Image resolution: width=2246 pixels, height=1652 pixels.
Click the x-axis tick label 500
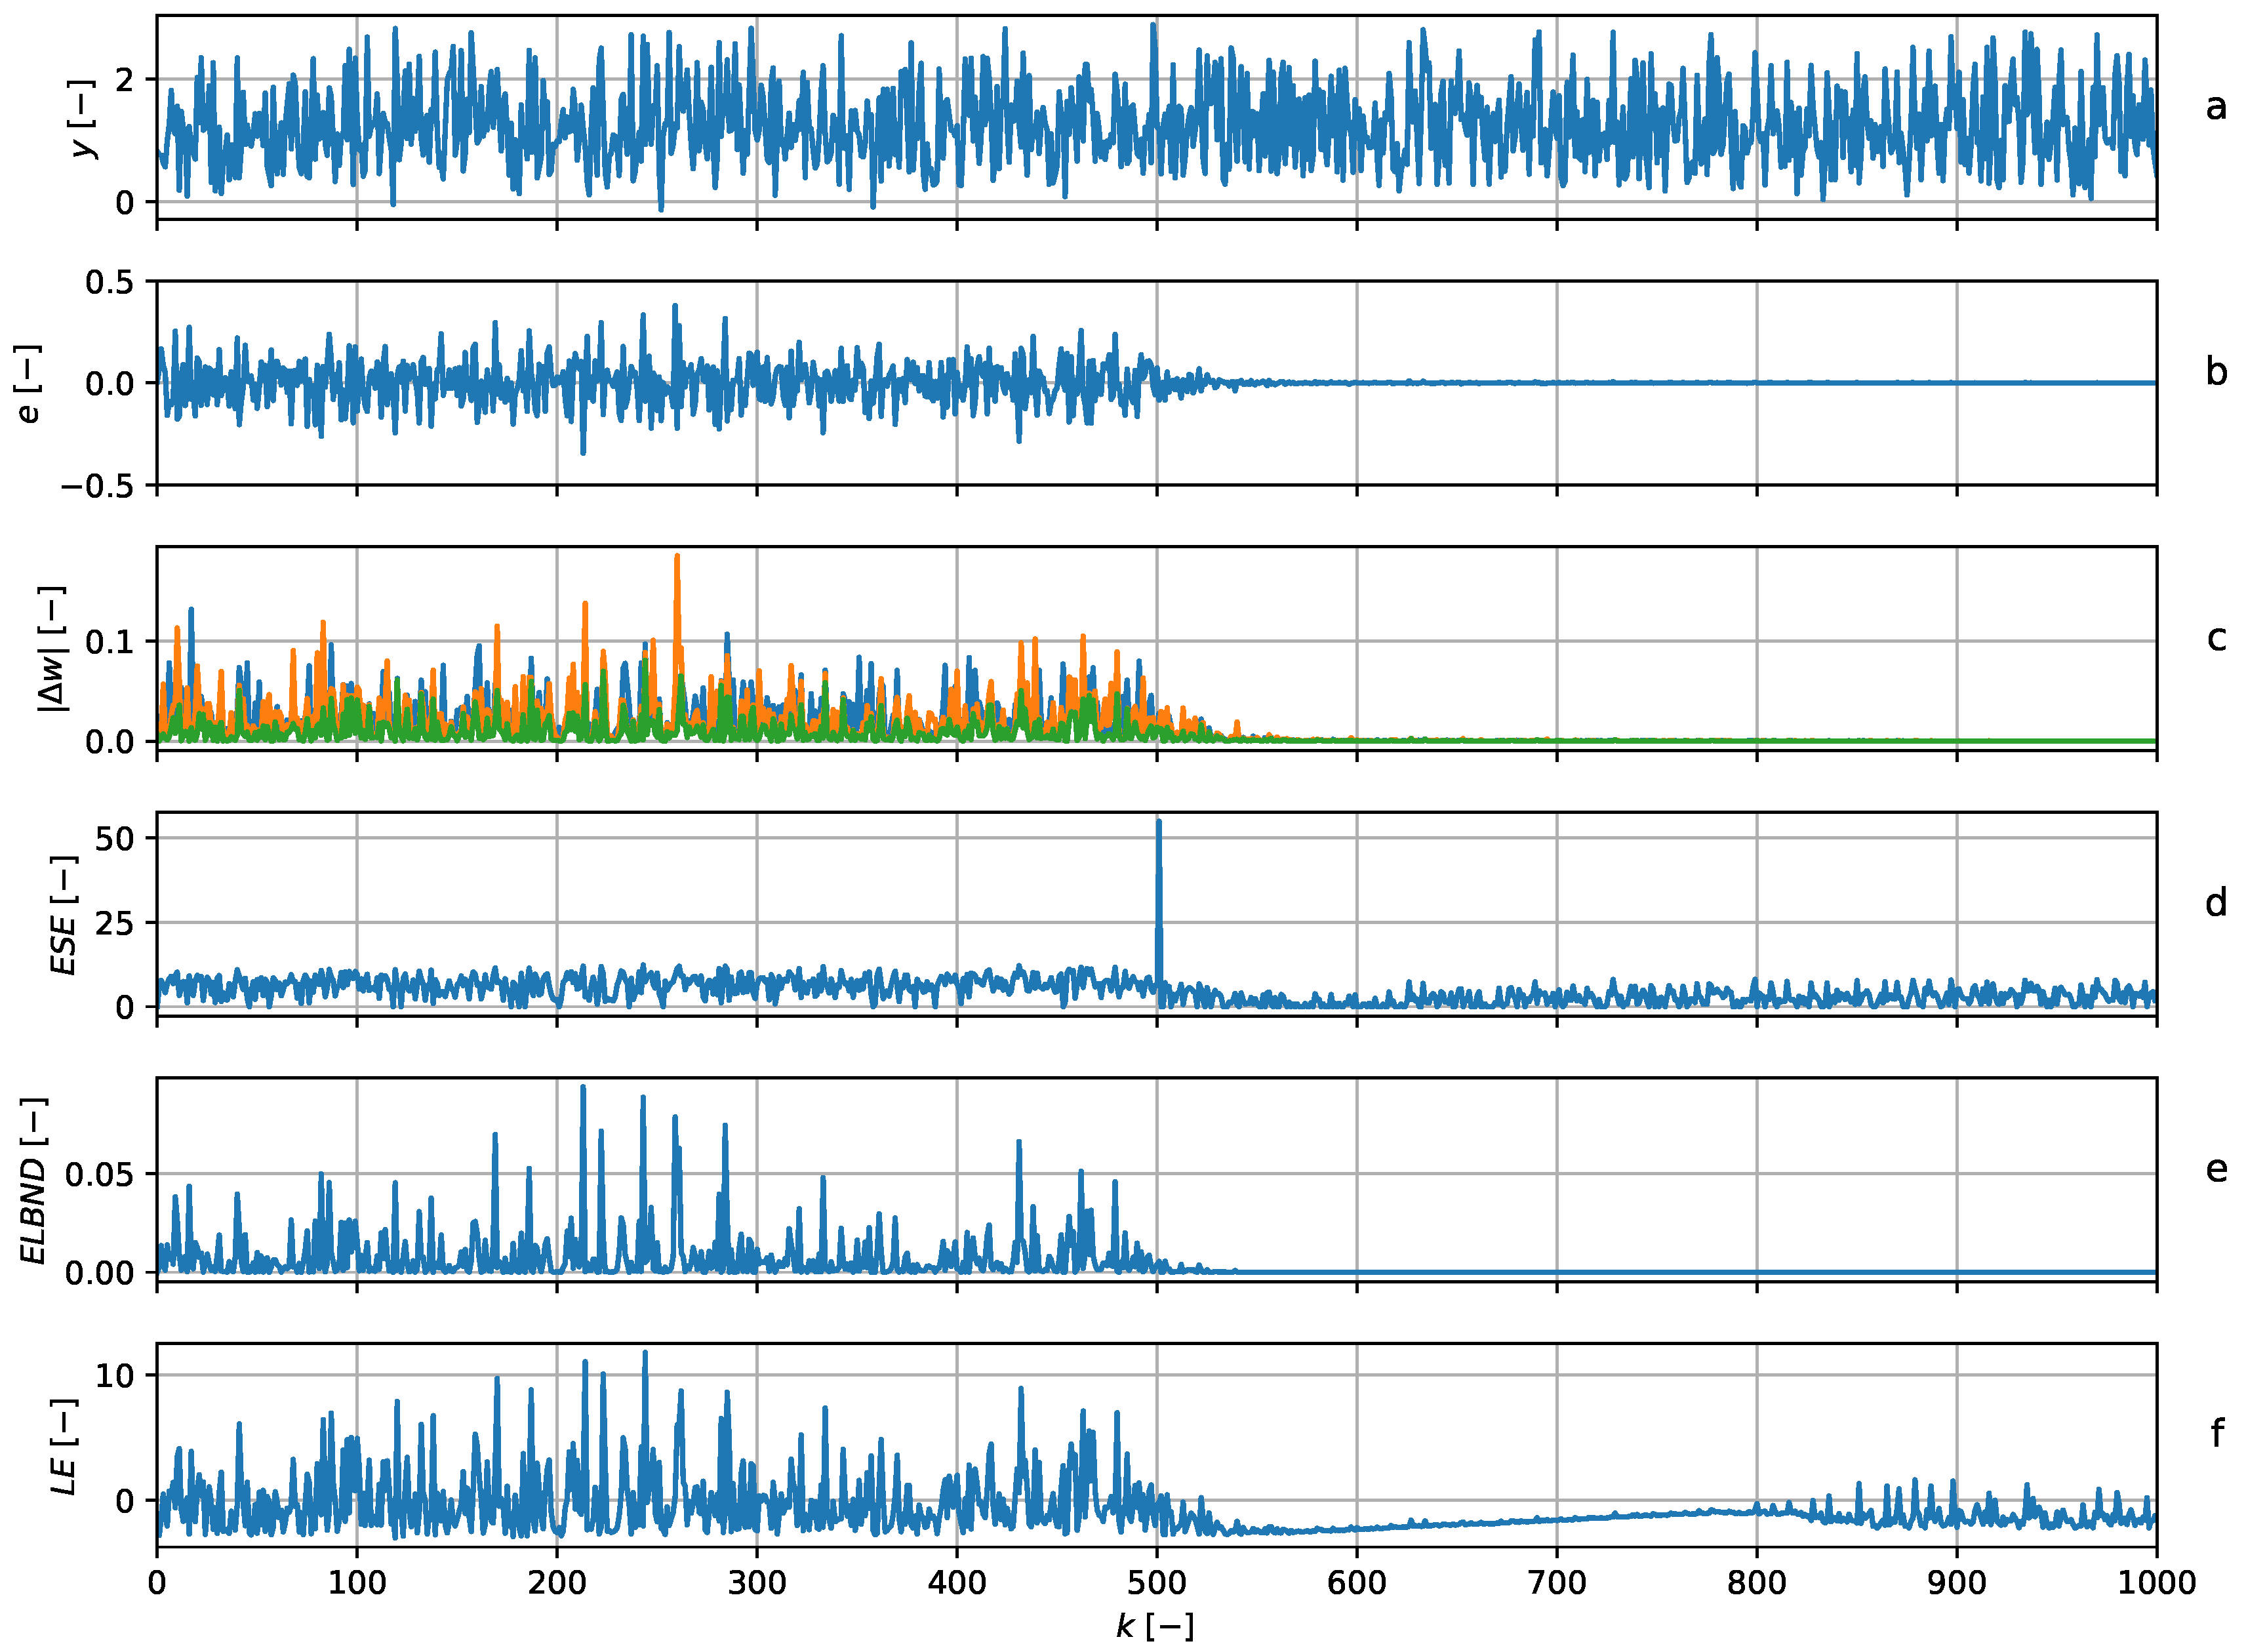pos(1157,1583)
